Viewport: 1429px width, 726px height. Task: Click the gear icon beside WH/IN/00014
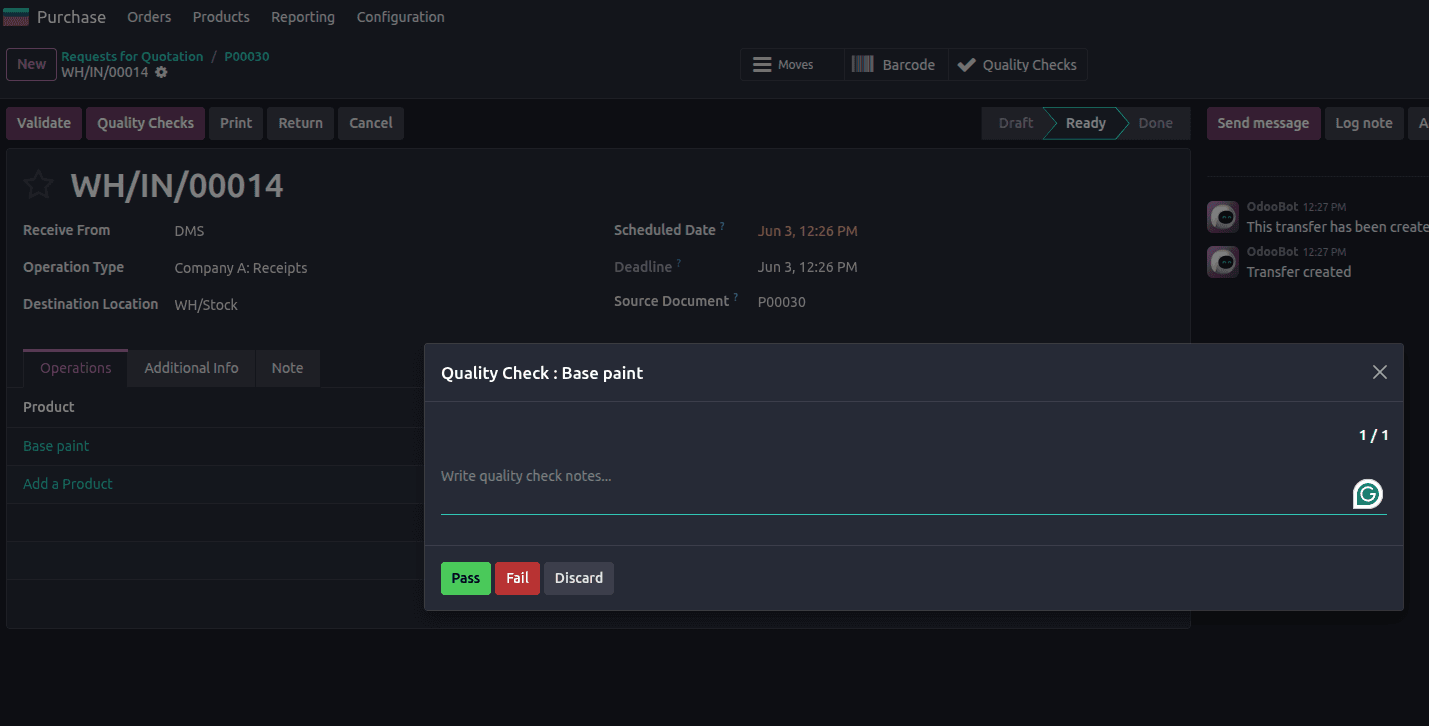[161, 72]
